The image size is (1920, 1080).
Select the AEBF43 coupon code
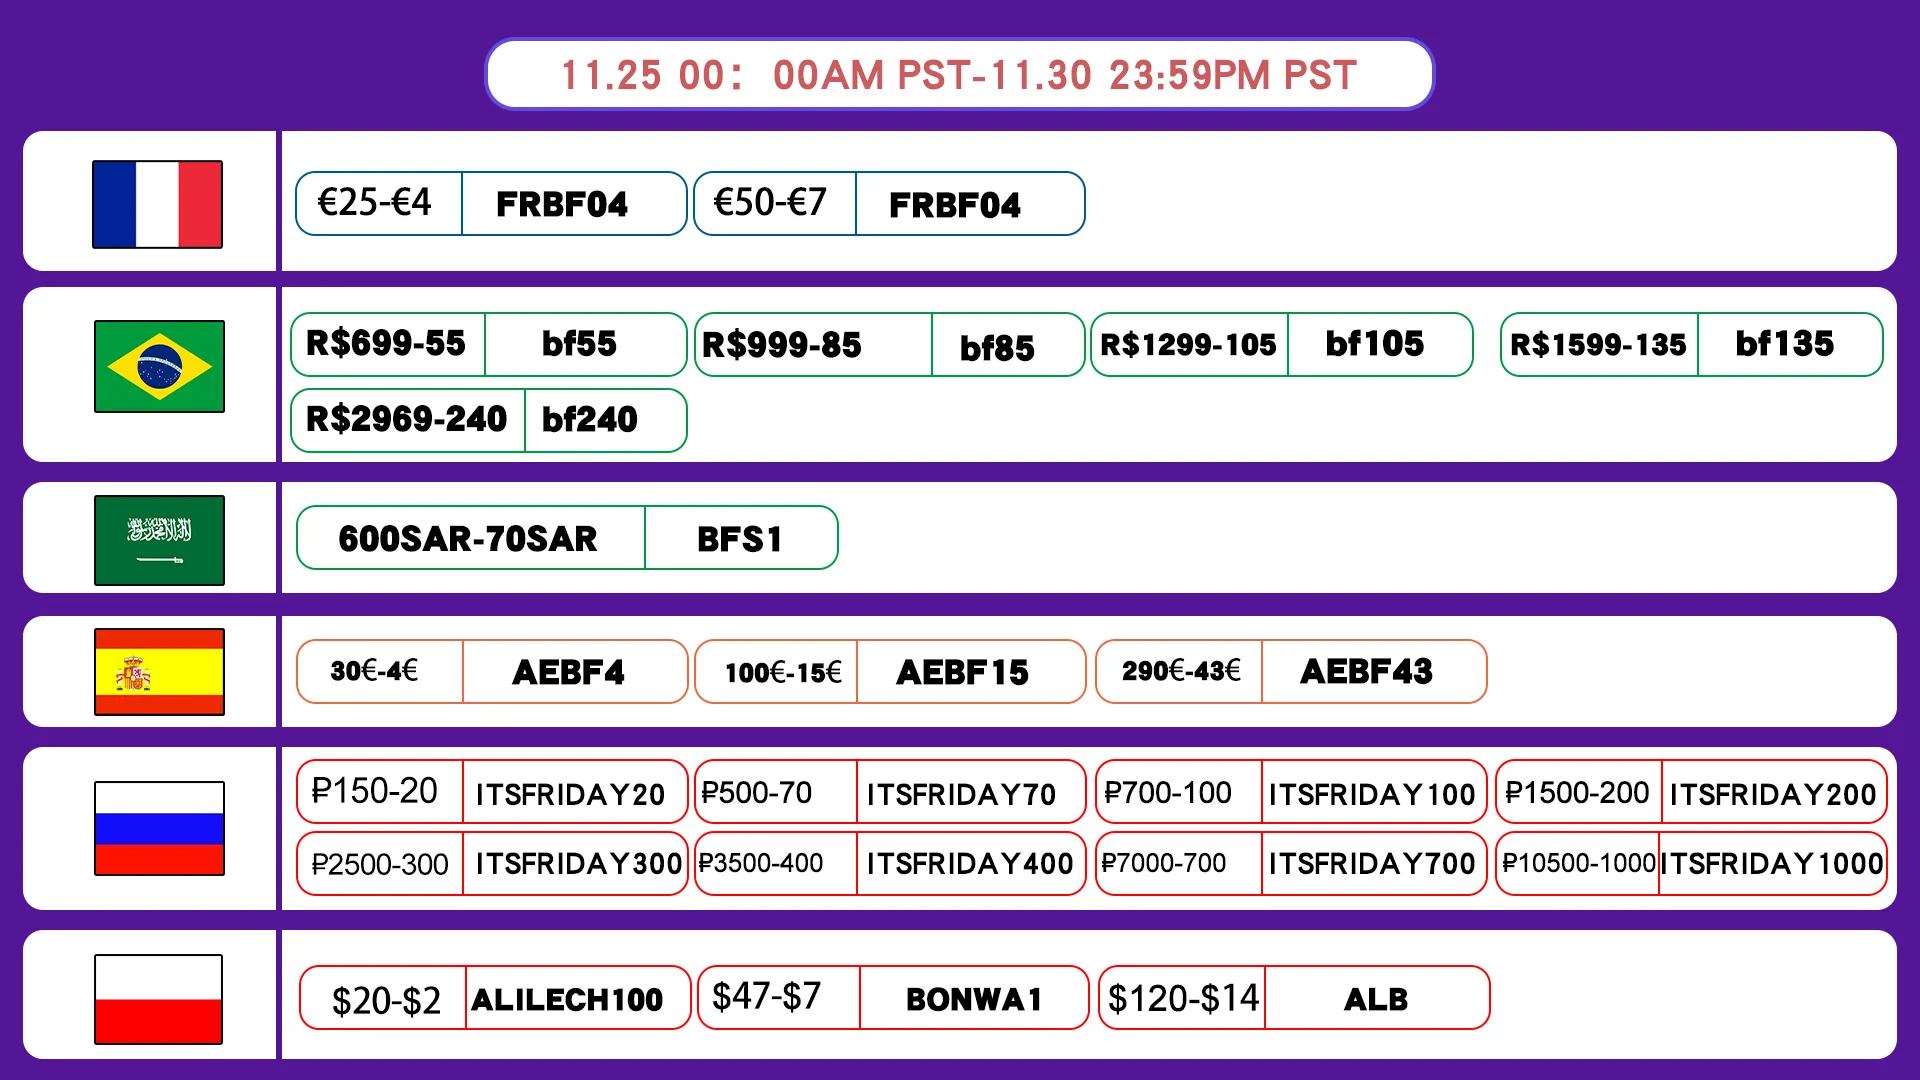tap(1366, 671)
